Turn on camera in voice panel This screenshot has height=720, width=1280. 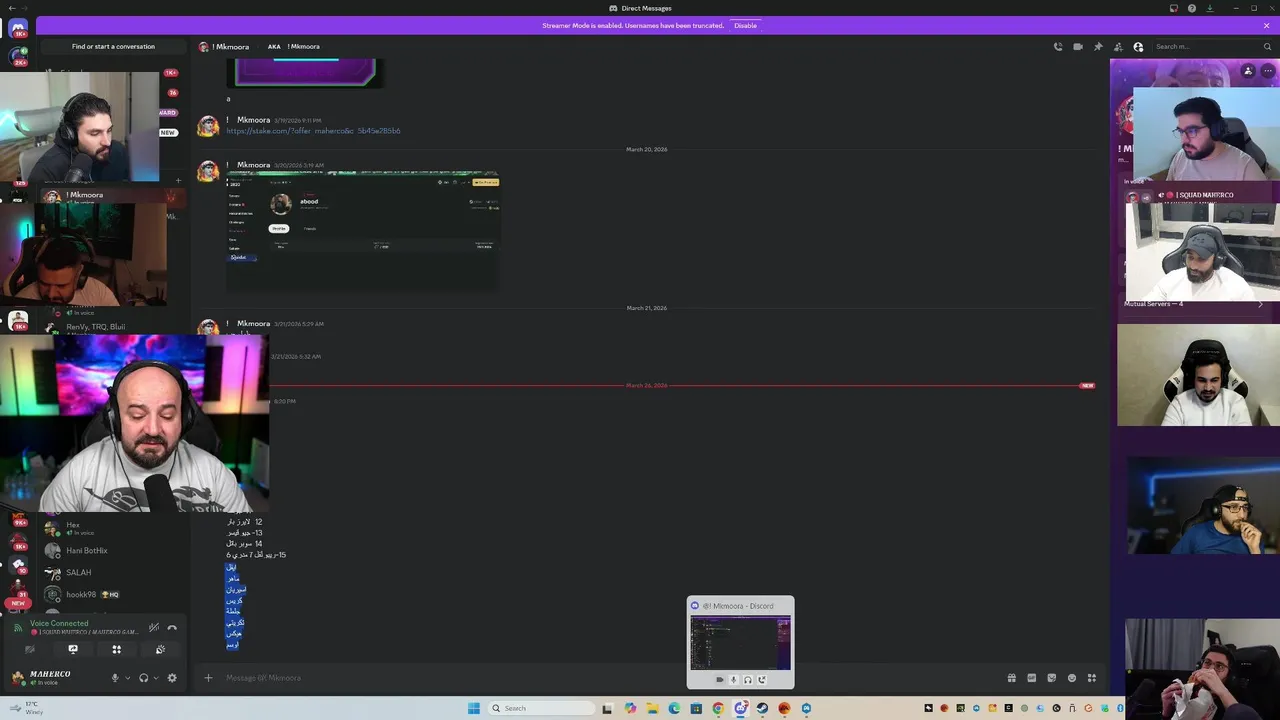coord(29,649)
